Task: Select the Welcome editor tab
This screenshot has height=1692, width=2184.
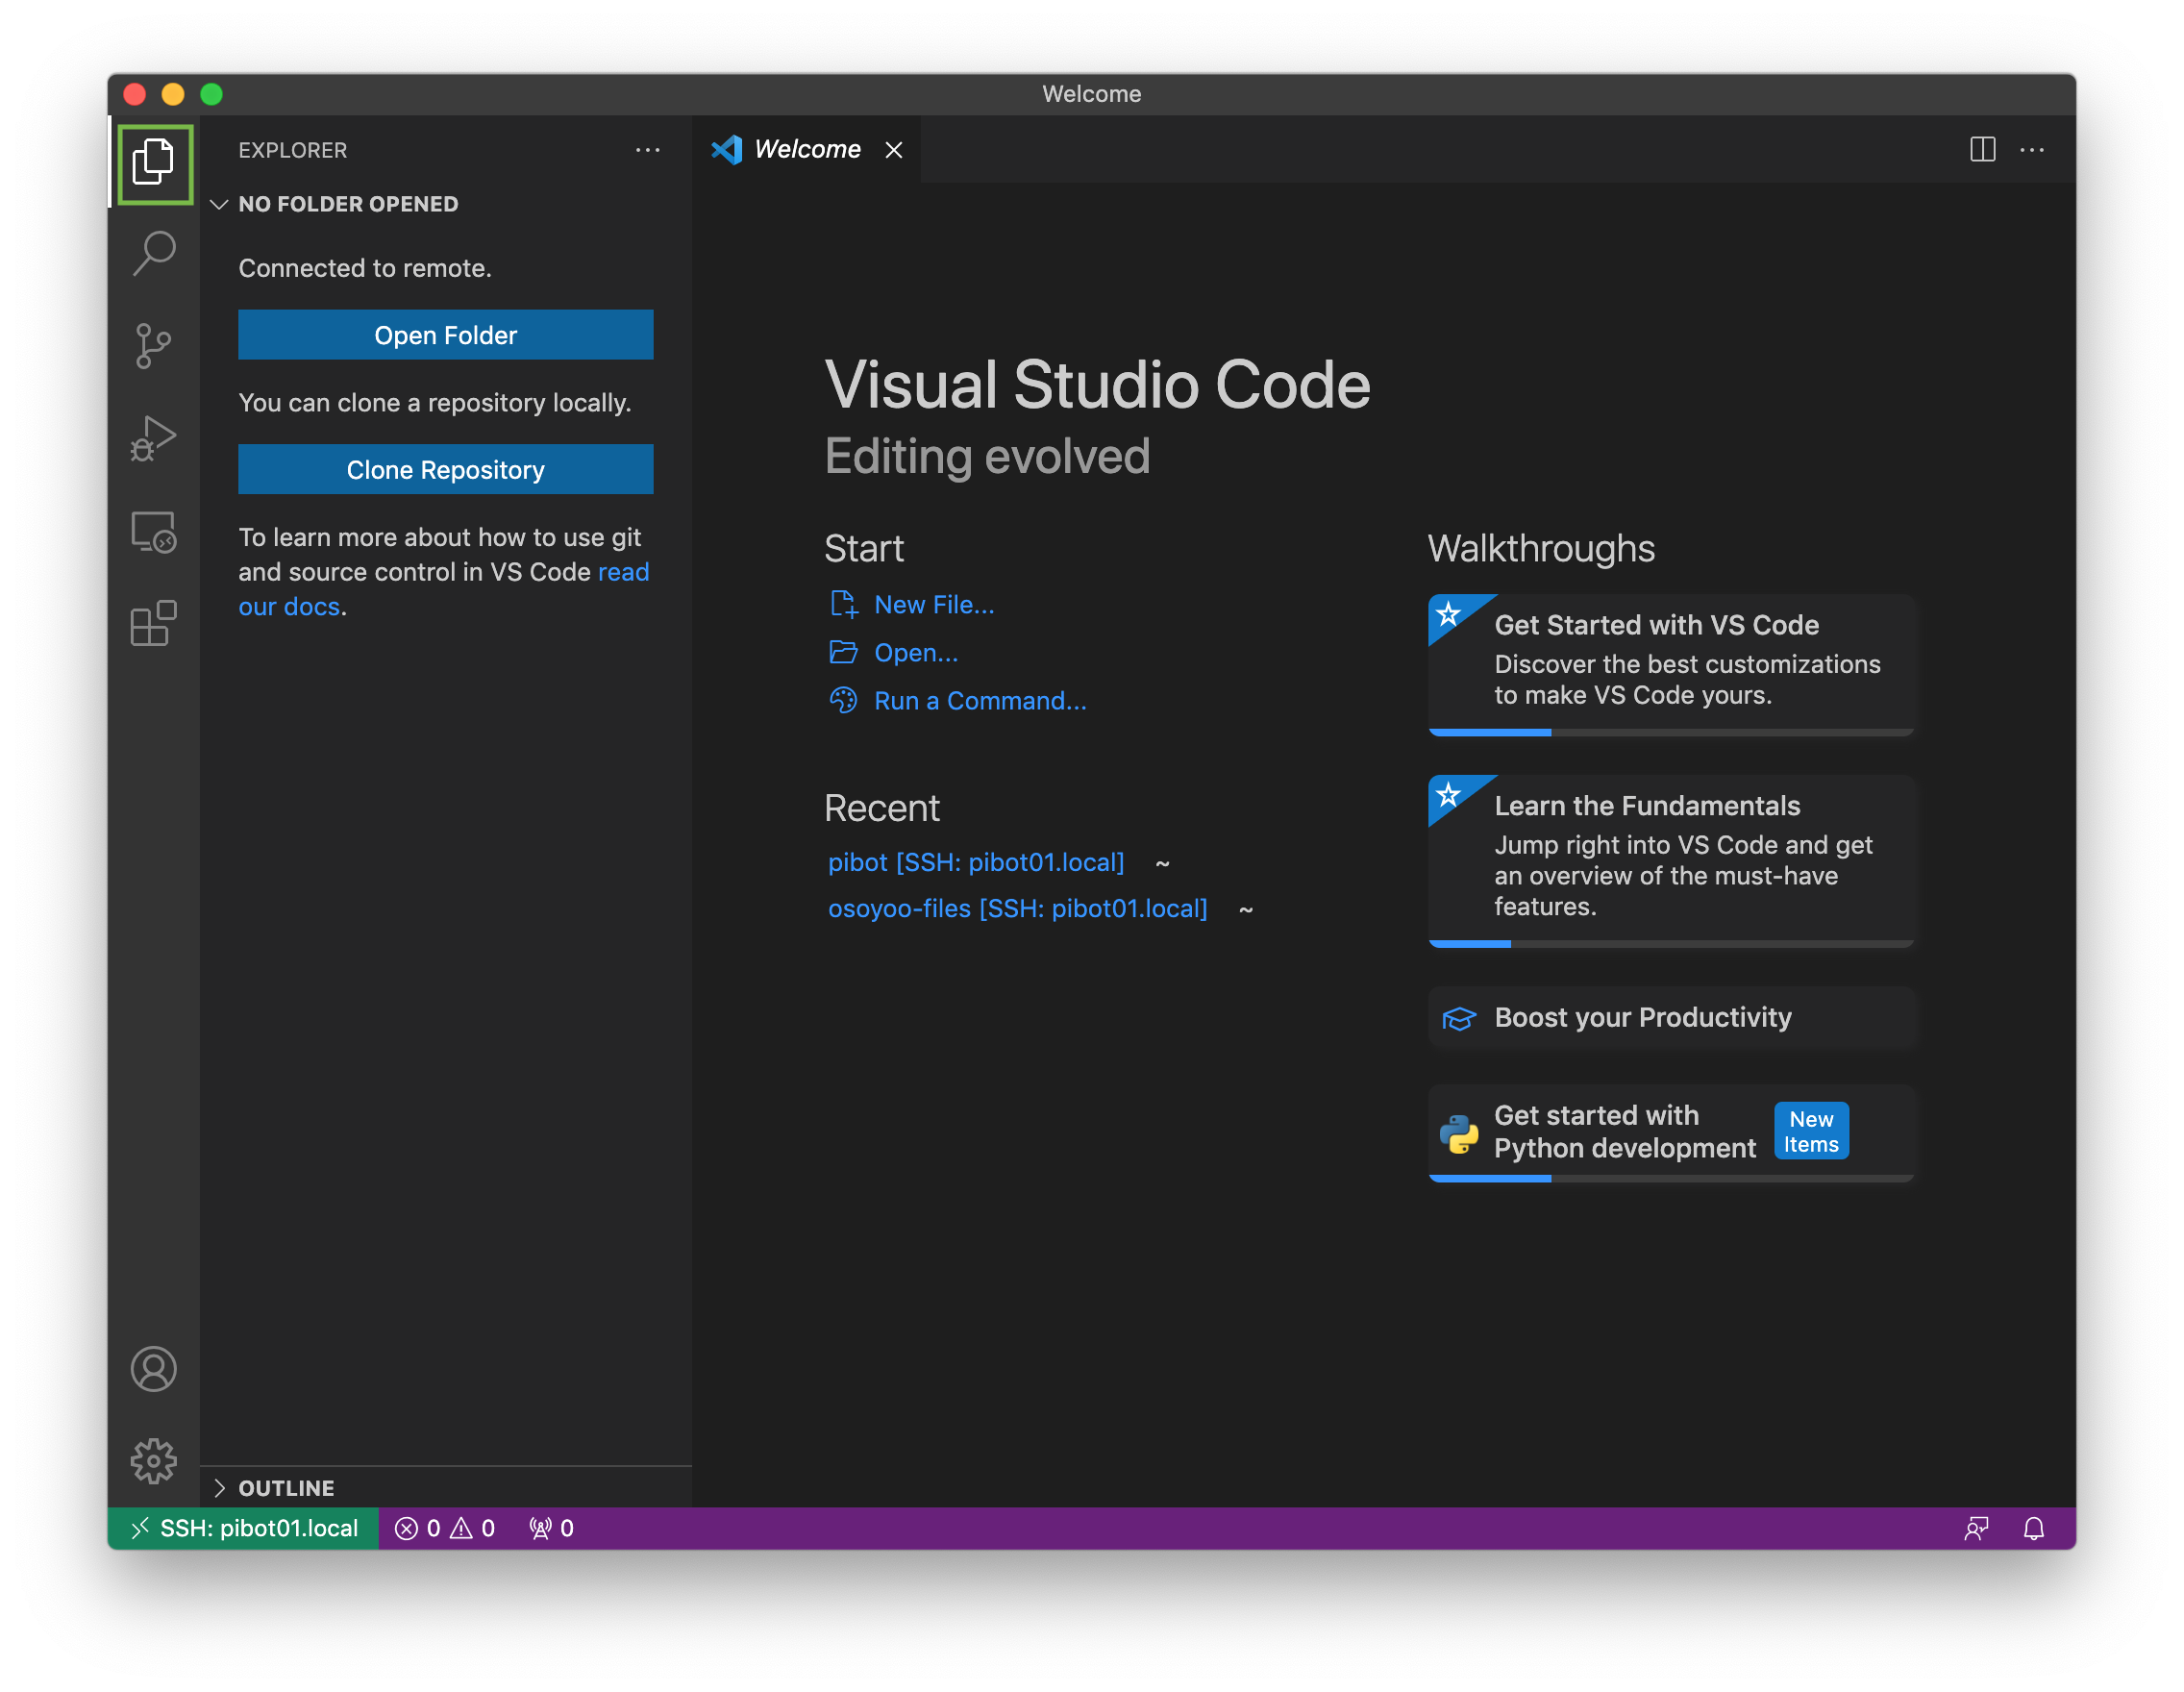Action: click(806, 150)
